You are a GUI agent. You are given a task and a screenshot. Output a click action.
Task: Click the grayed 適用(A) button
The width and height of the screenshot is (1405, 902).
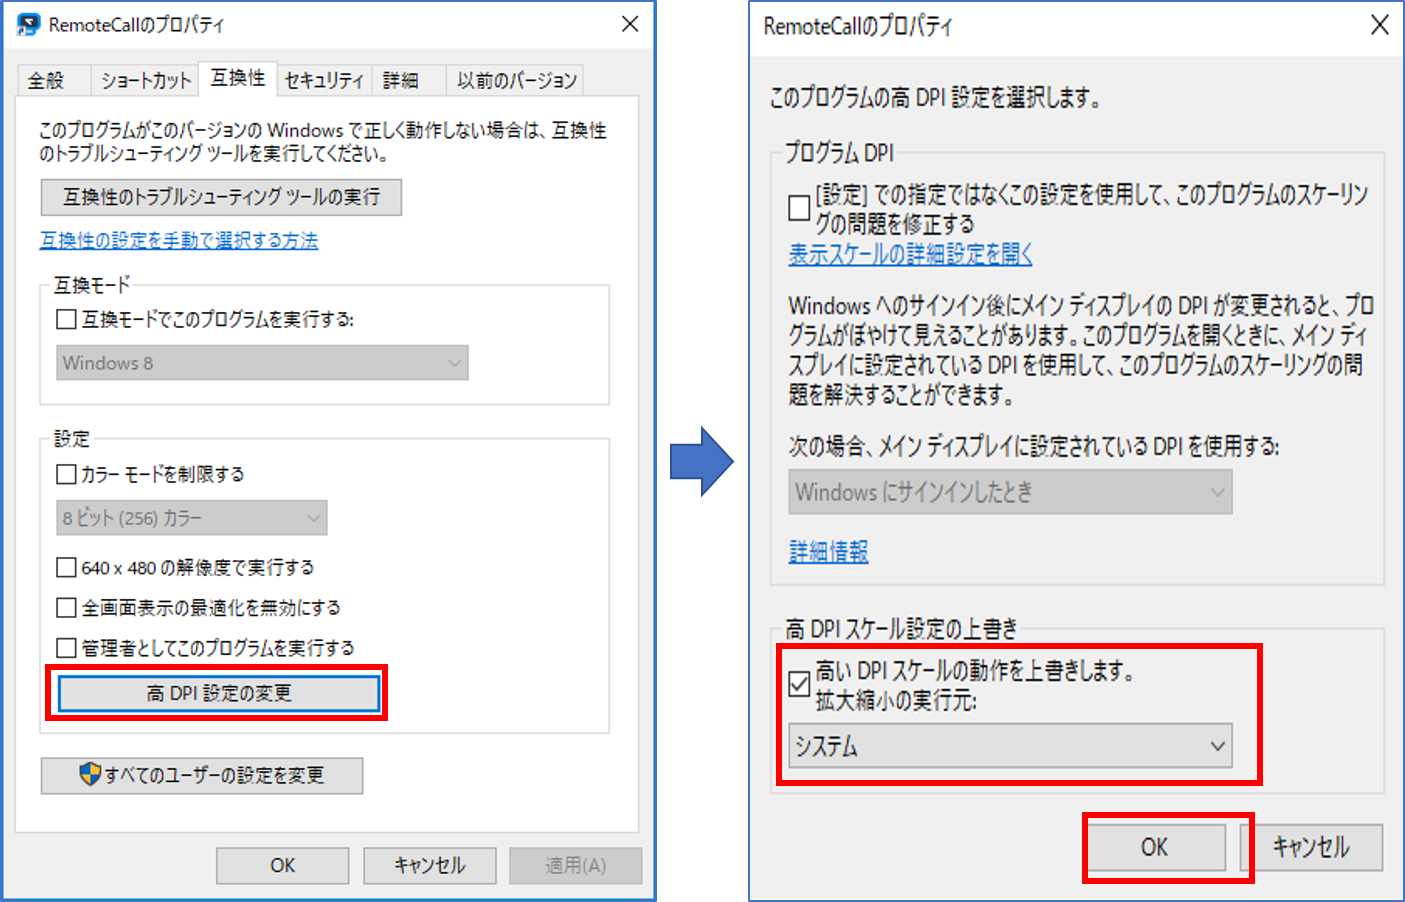tap(576, 865)
